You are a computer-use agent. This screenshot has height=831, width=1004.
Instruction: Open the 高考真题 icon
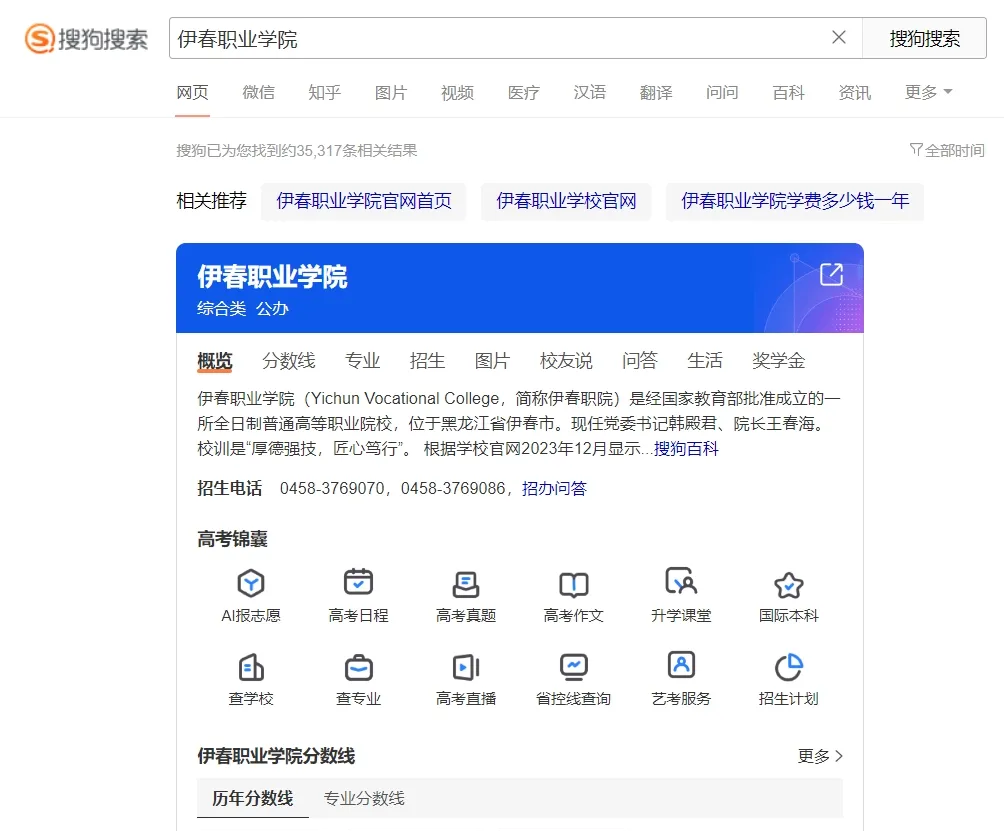click(466, 583)
